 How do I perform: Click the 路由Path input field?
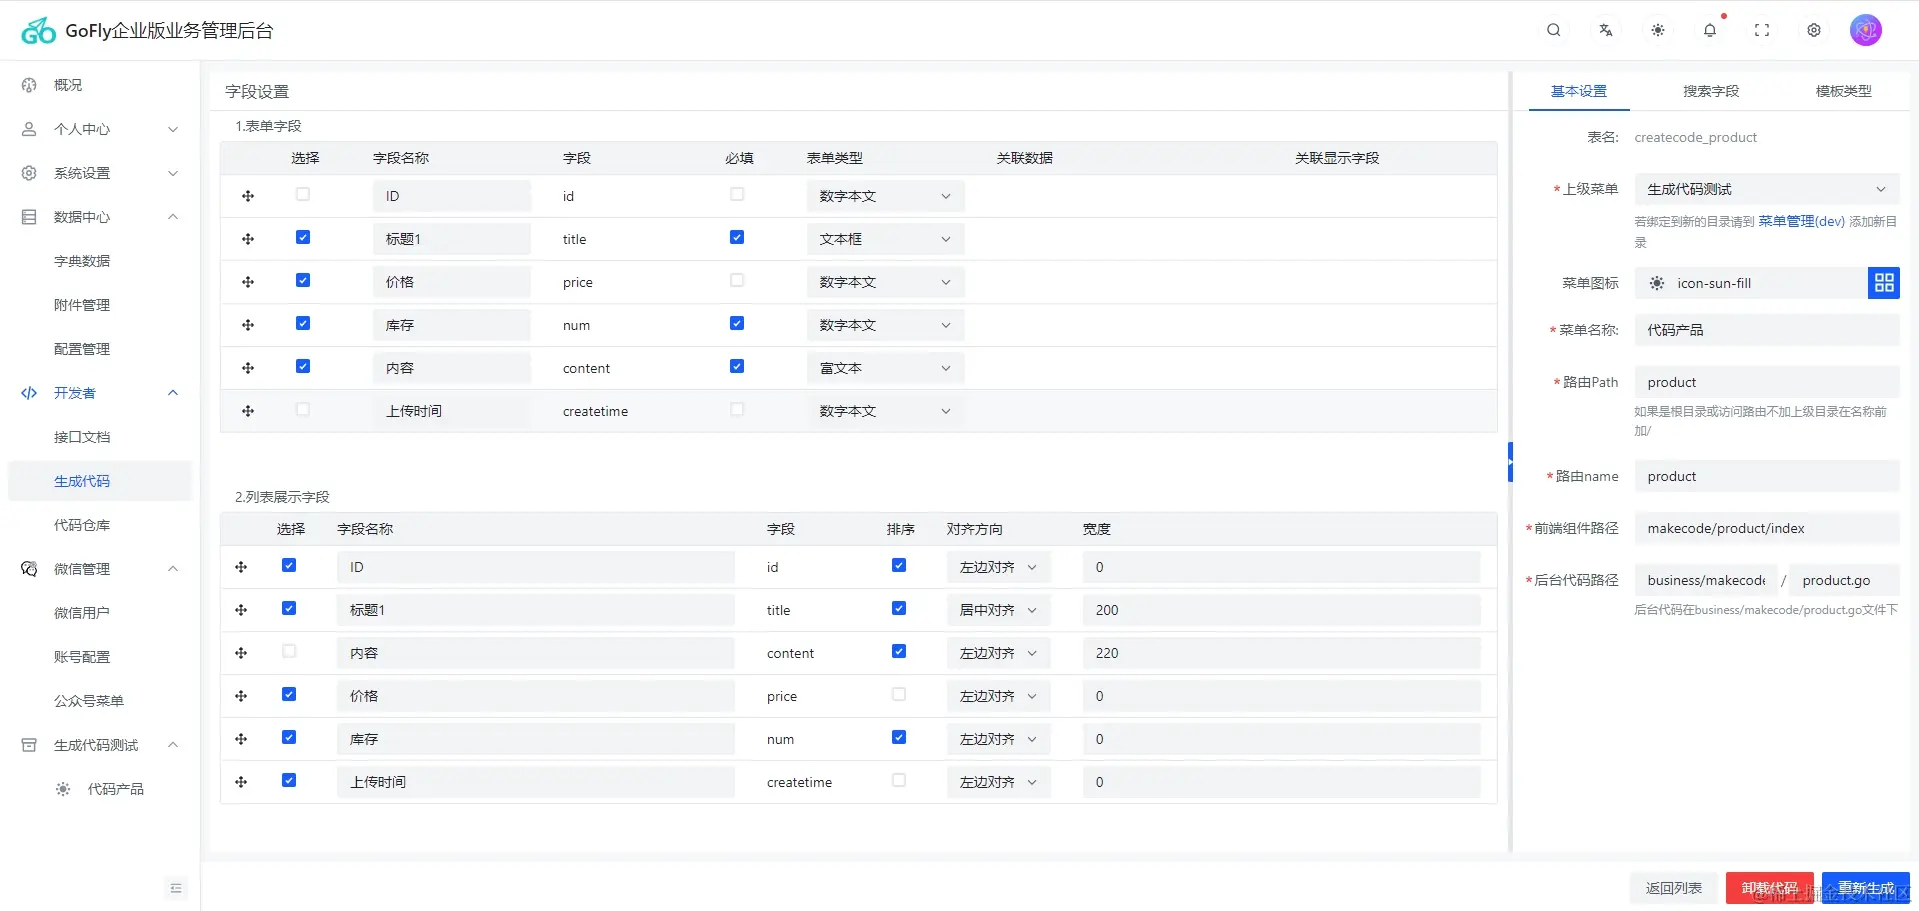click(1767, 382)
